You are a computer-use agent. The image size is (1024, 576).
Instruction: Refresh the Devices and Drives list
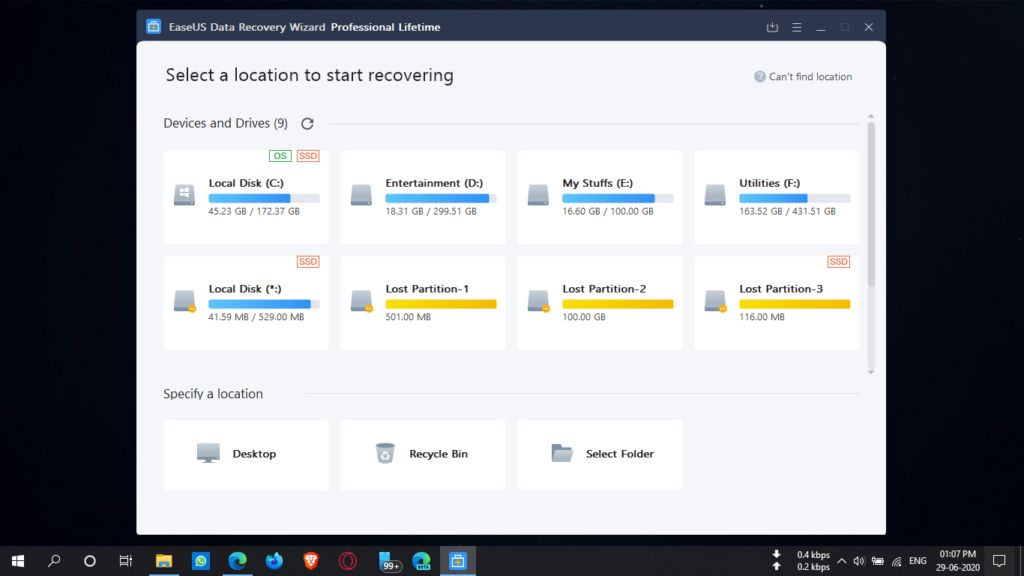(x=307, y=123)
